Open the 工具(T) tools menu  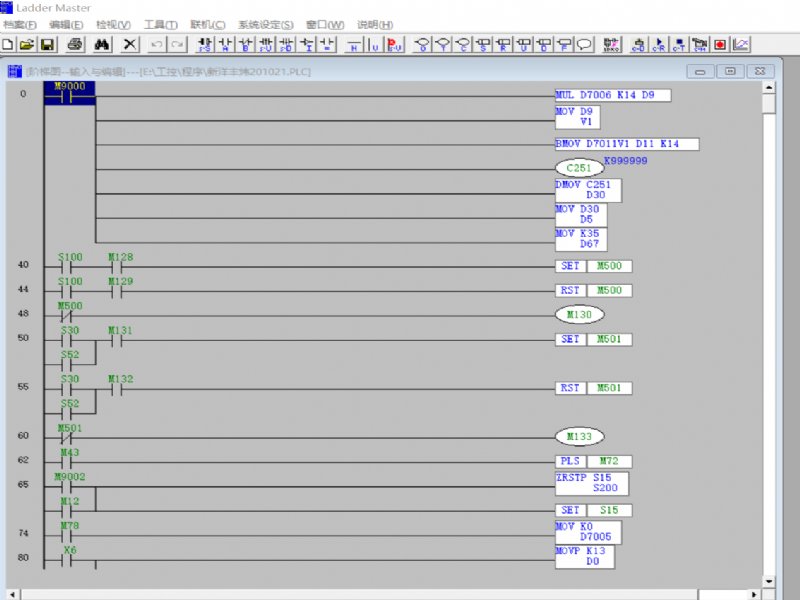pyautogui.click(x=160, y=24)
